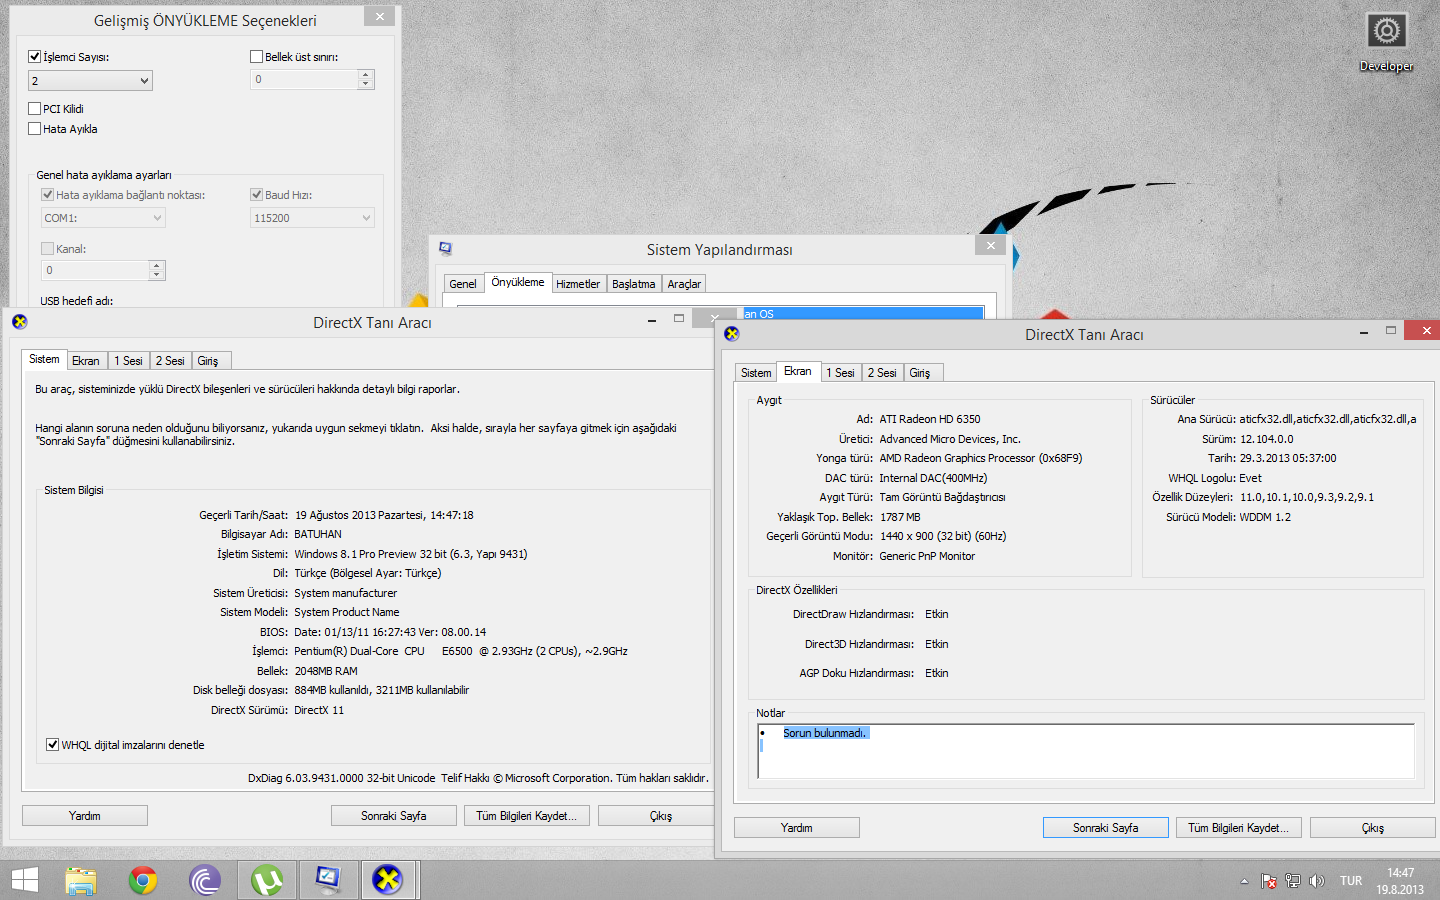Select the highlighted OS entry in boot list
Screen dimensions: 1440x900
tap(863, 313)
